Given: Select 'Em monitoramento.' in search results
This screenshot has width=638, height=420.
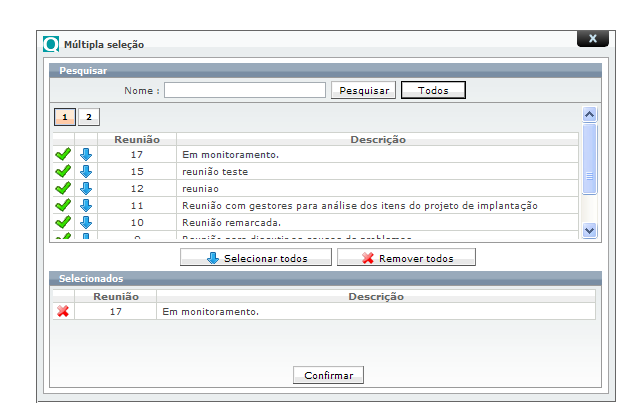Looking at the screenshot, I should click(378, 155).
